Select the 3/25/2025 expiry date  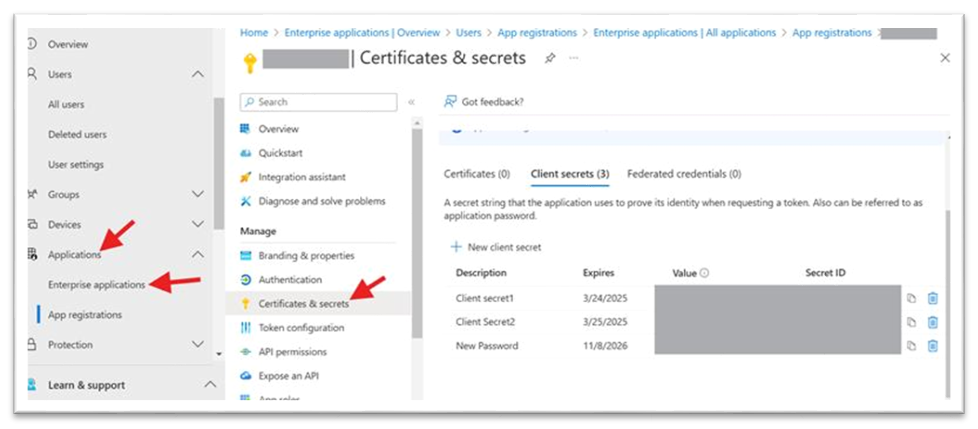coord(605,322)
